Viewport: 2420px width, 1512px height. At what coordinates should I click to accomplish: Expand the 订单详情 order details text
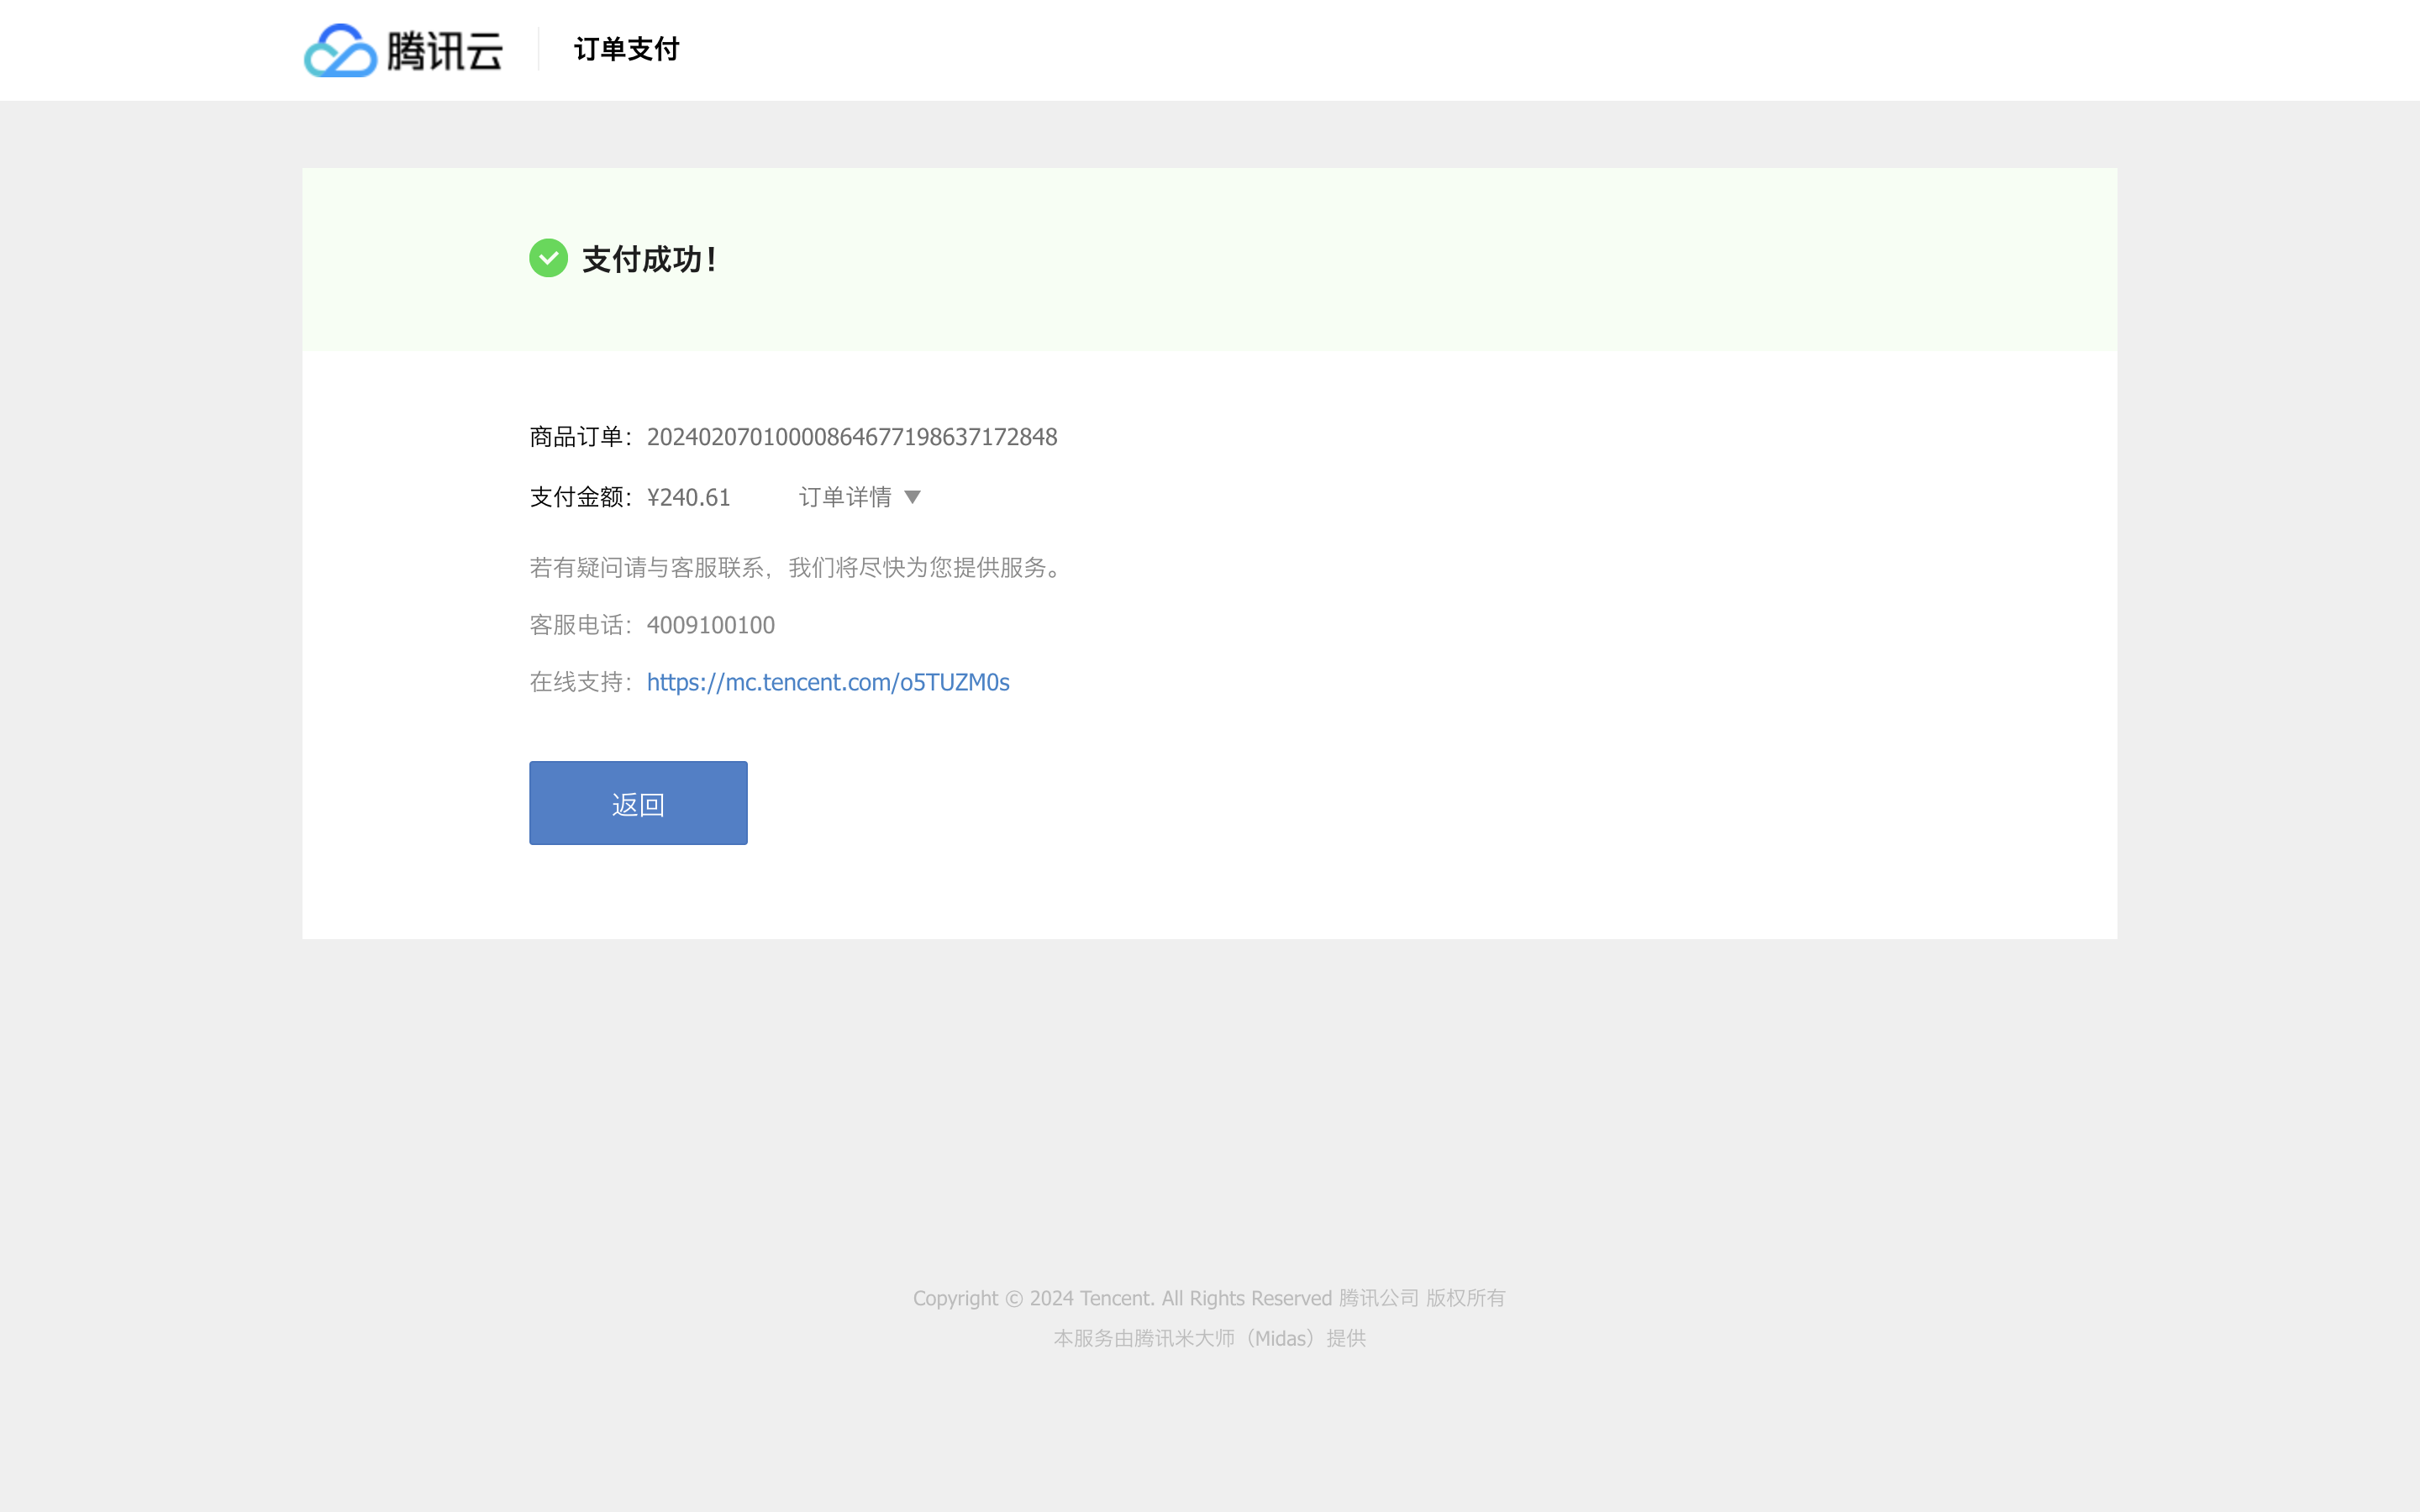pyautogui.click(x=845, y=497)
